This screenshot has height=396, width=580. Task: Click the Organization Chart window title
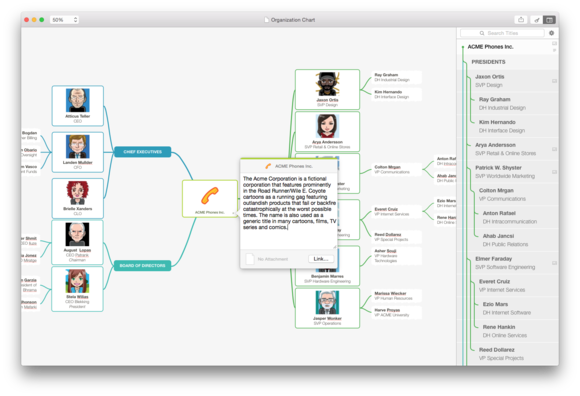293,20
